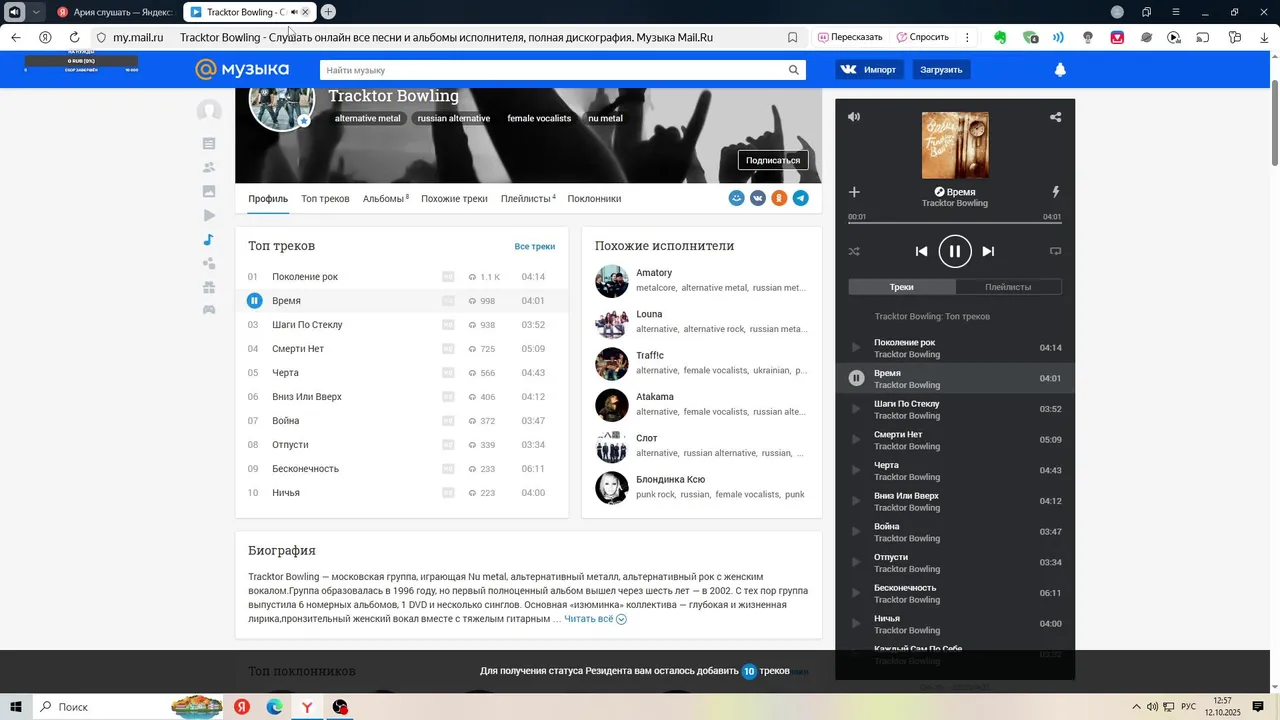Pause playback with the round button
Image resolution: width=1280 pixels, height=720 pixels.
[955, 251]
